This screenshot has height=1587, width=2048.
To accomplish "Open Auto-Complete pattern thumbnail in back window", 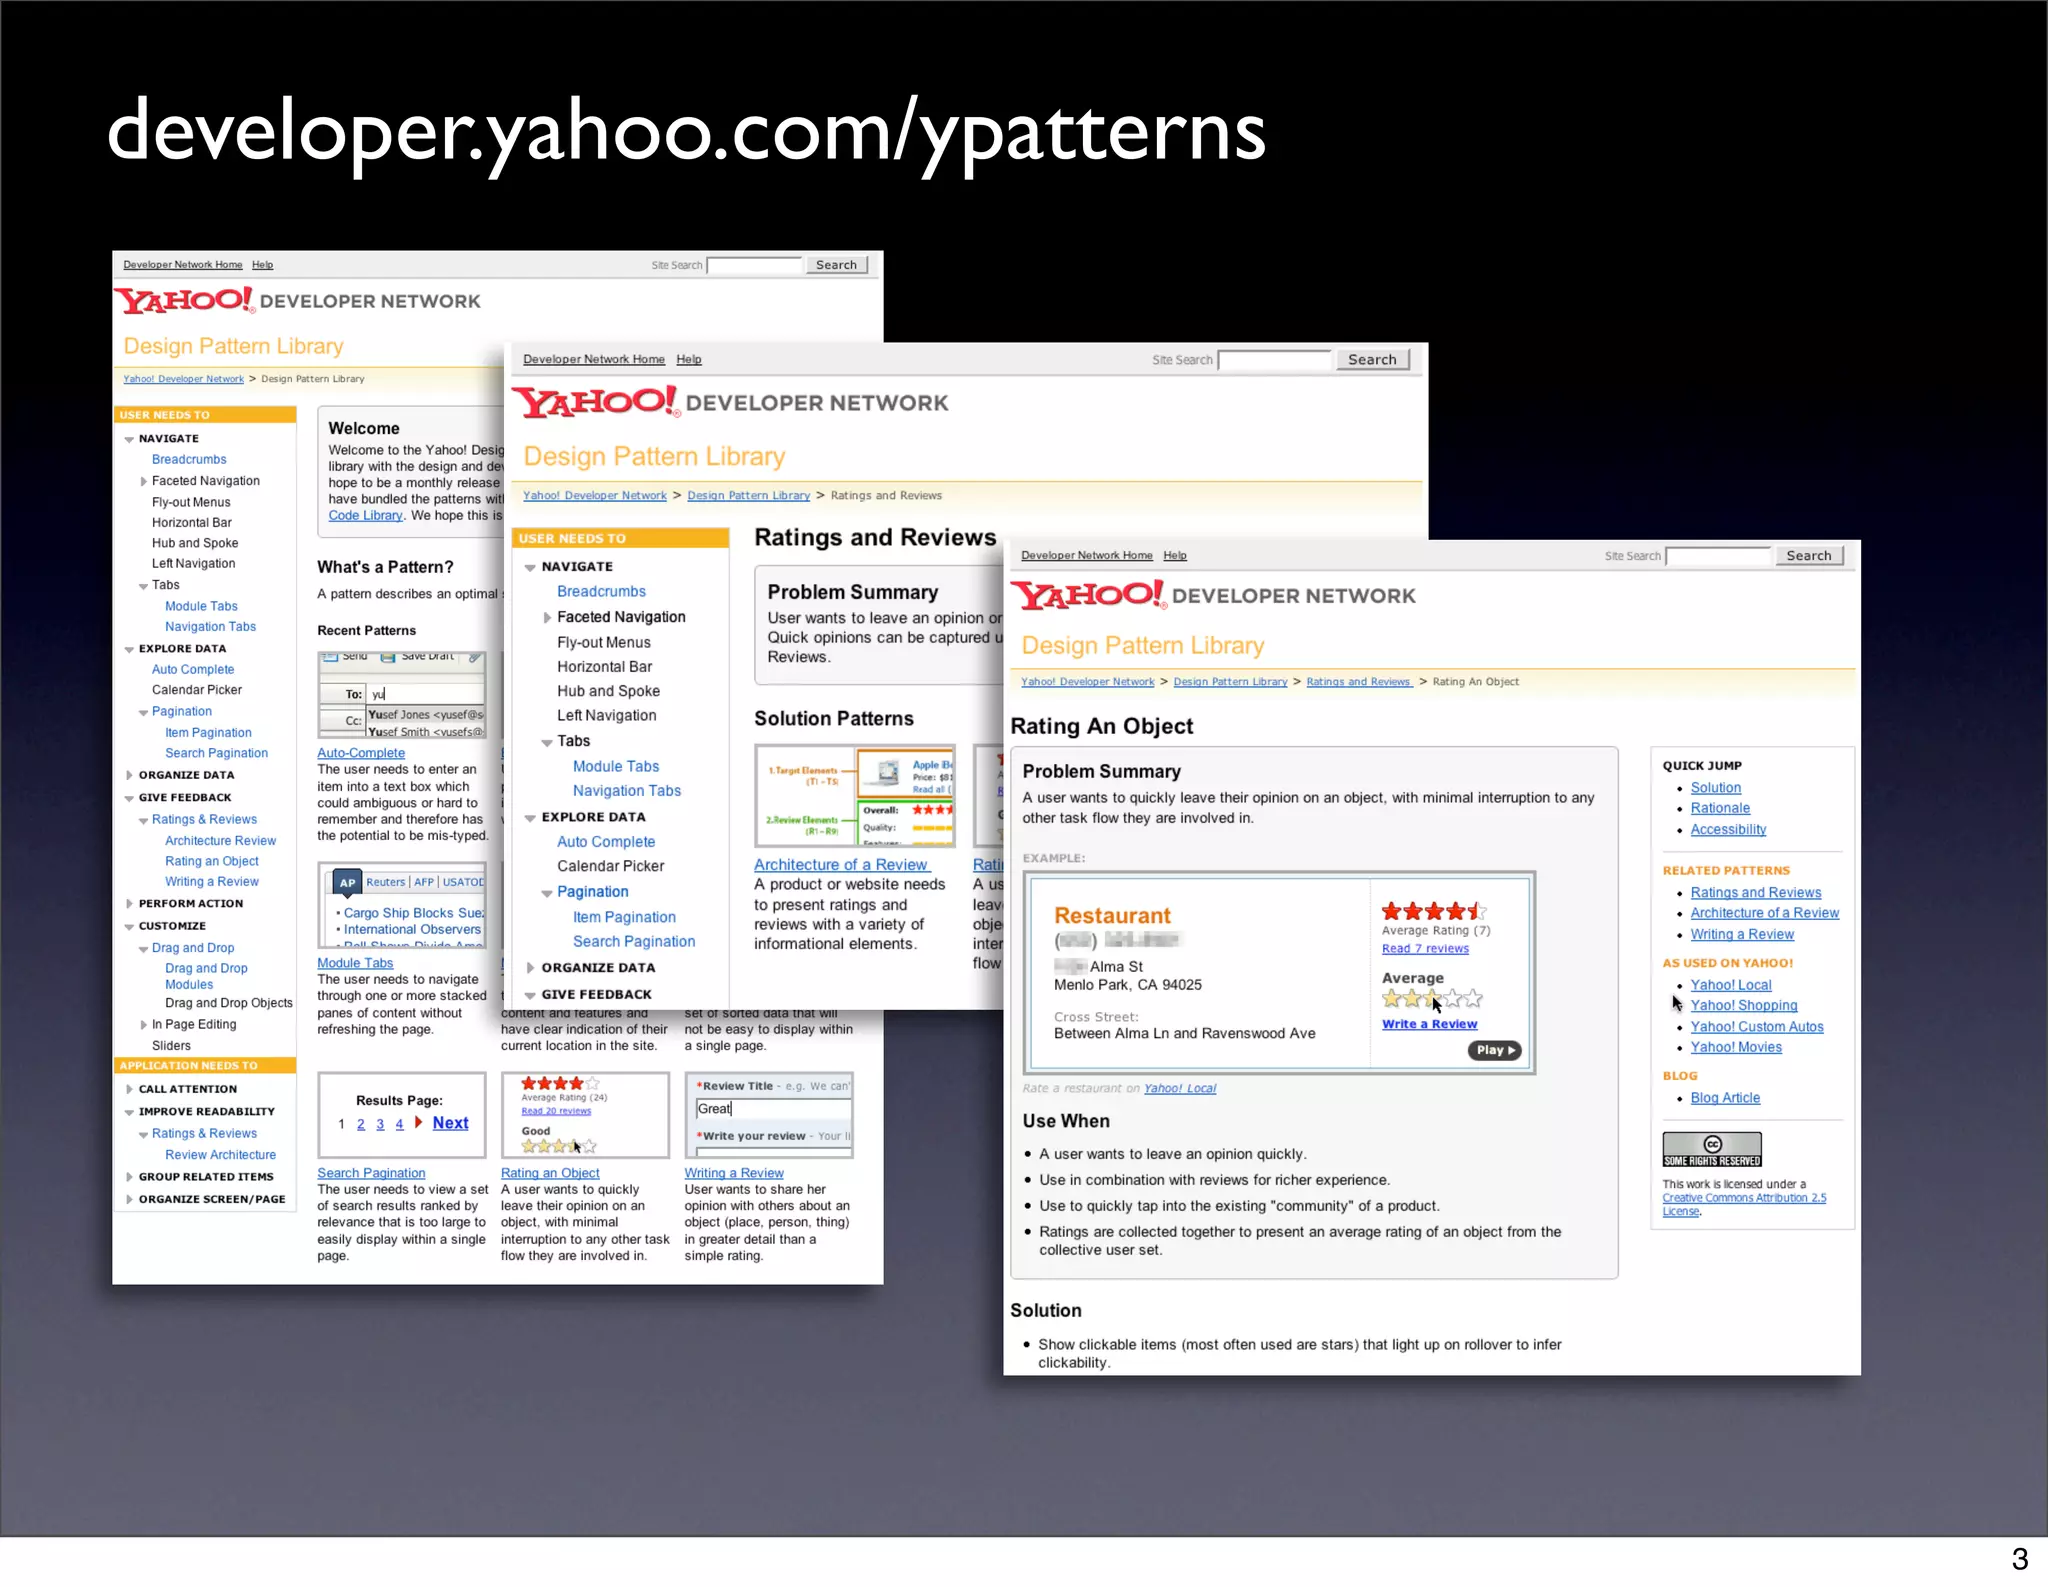I will click(x=402, y=695).
